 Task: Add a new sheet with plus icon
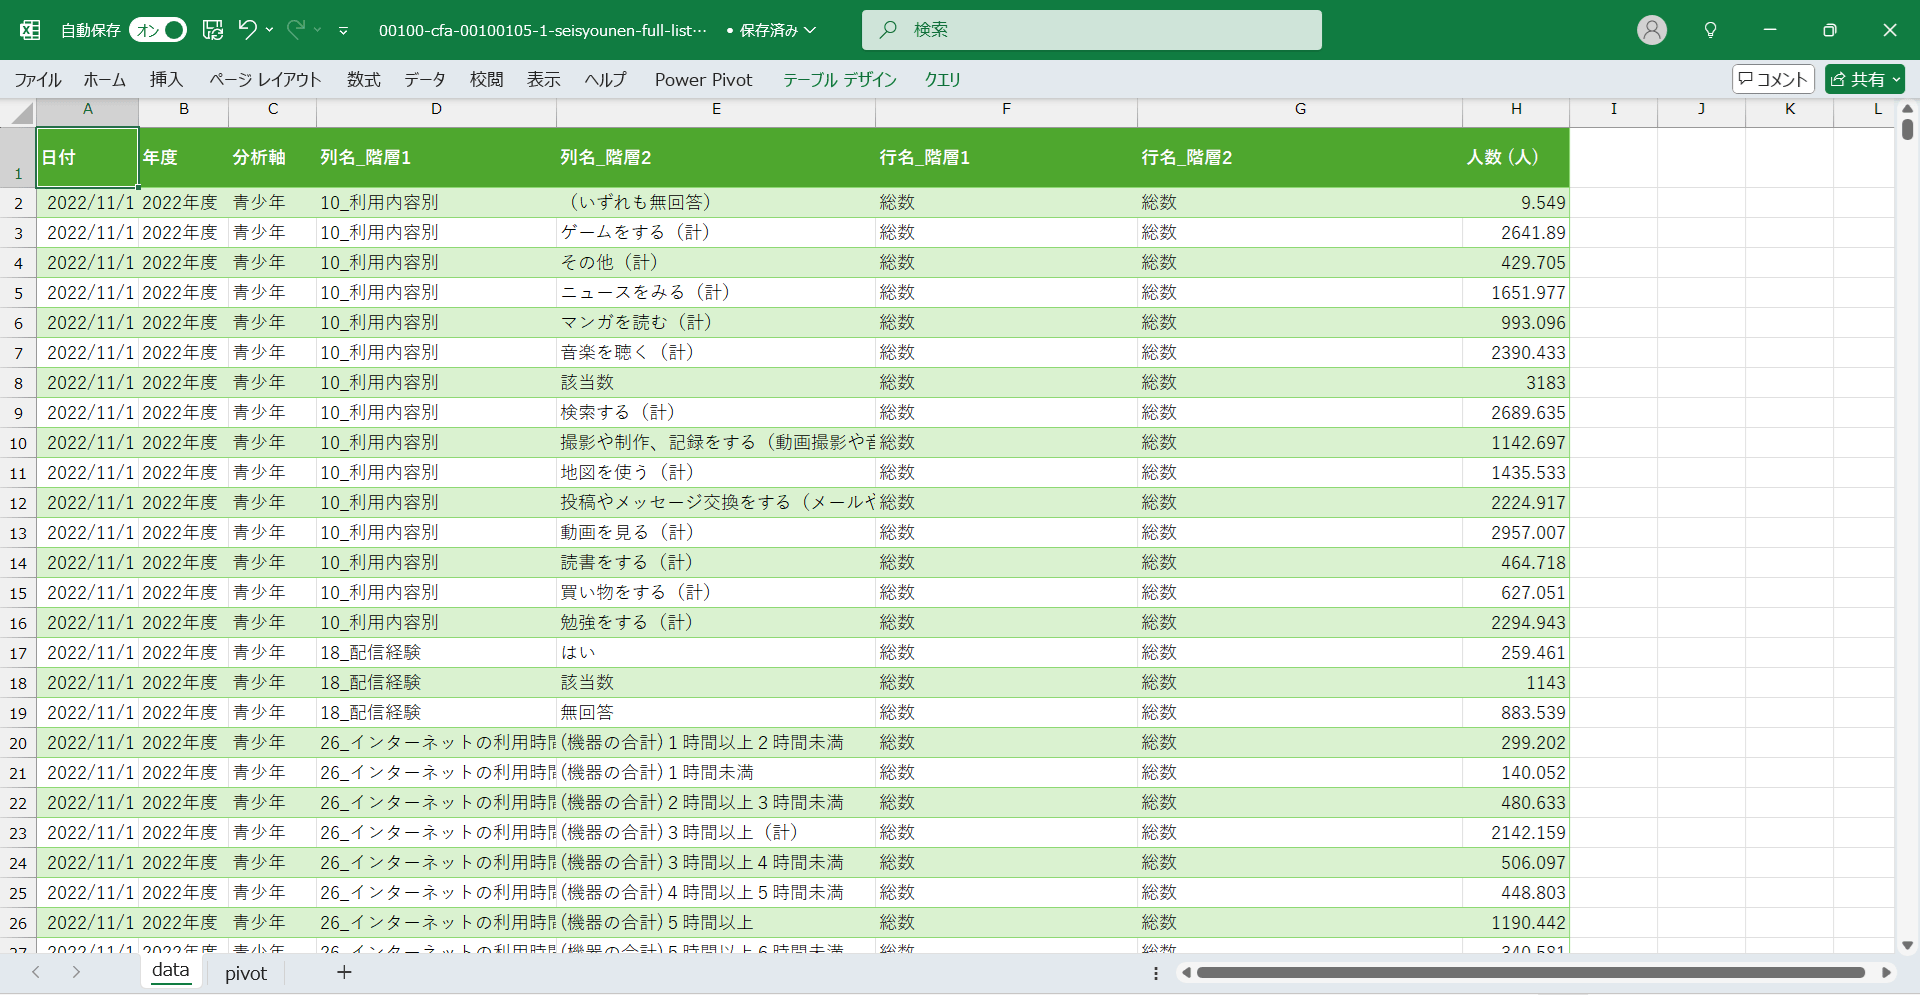[344, 972]
